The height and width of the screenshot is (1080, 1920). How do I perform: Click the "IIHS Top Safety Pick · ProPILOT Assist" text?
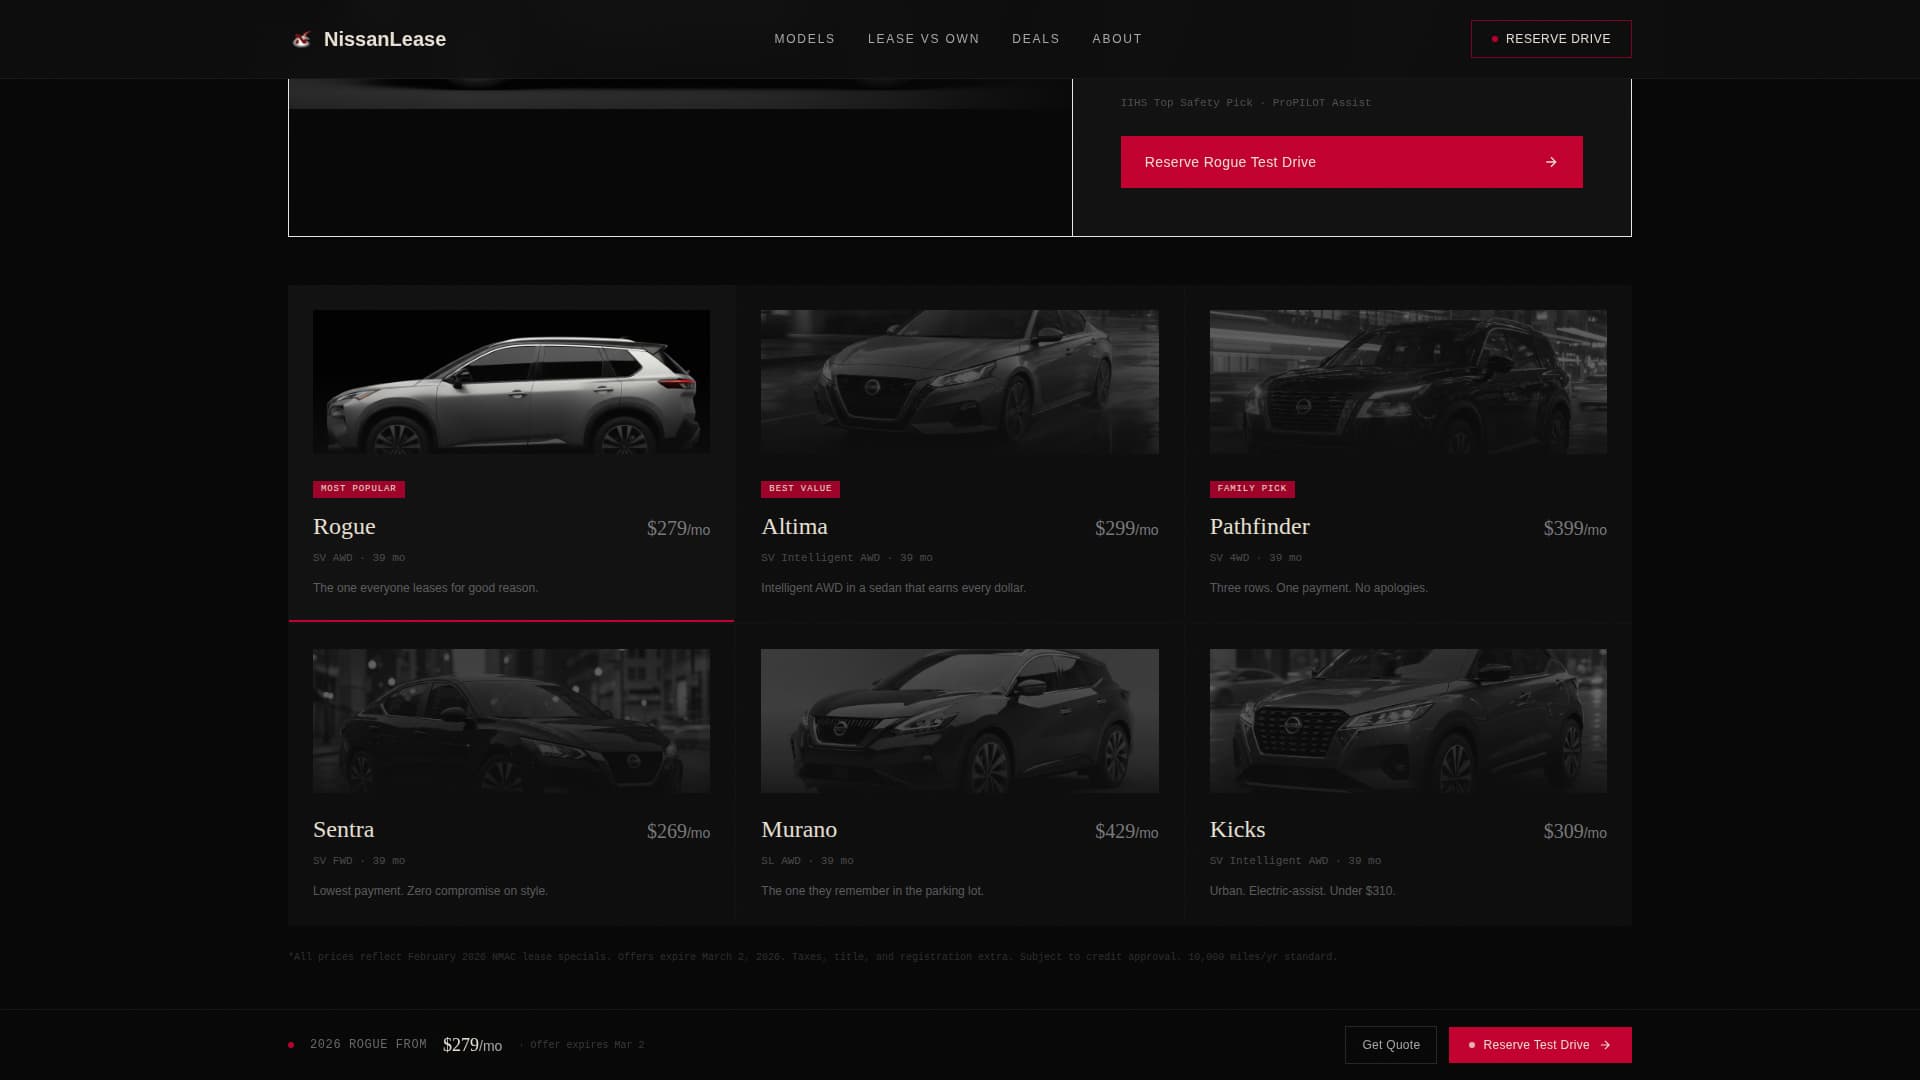tap(1245, 103)
